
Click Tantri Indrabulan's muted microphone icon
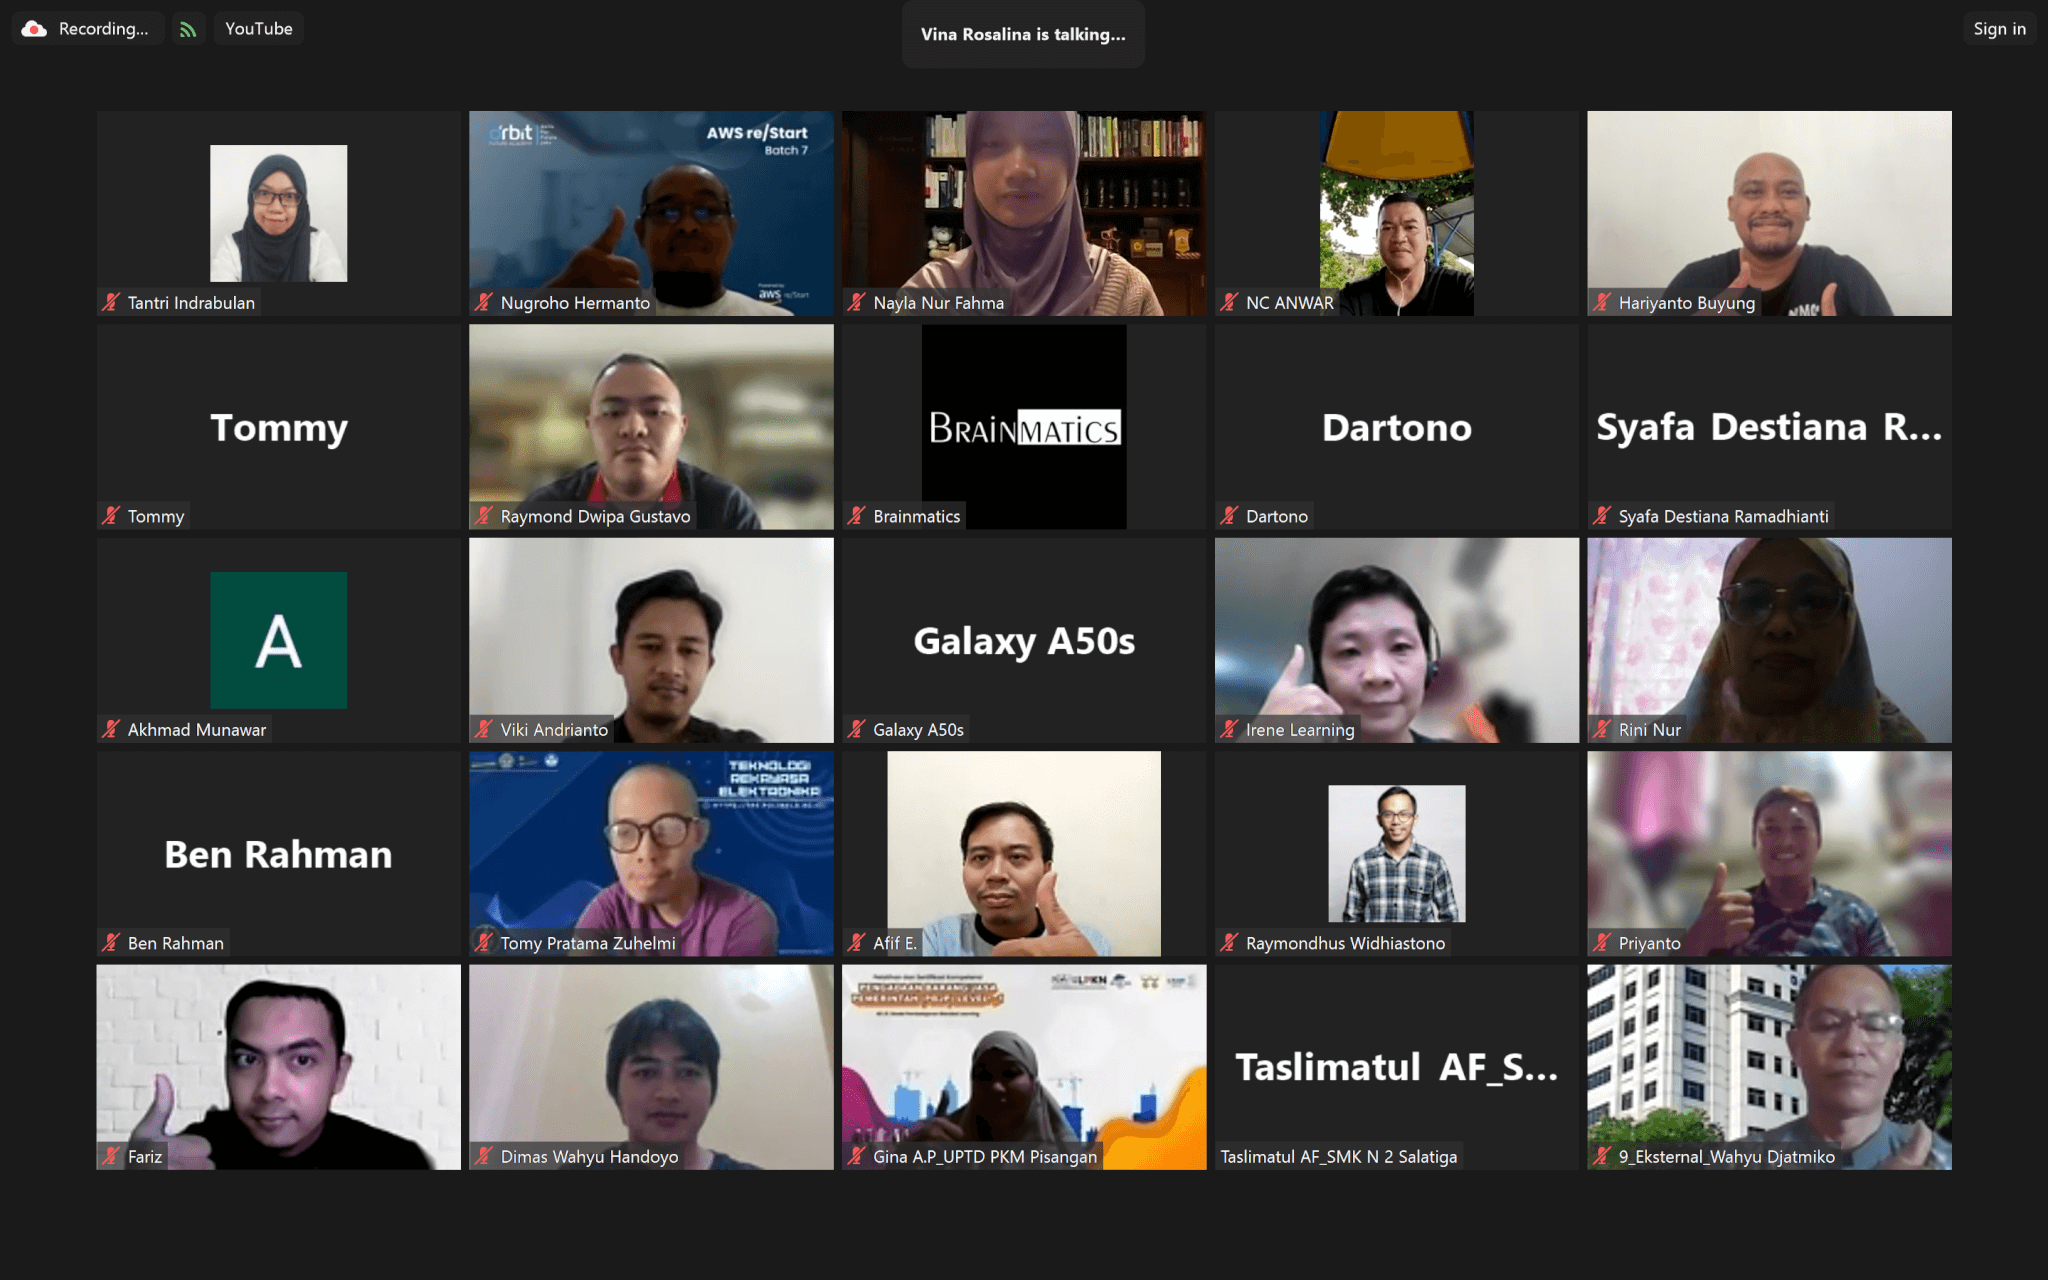click(111, 302)
